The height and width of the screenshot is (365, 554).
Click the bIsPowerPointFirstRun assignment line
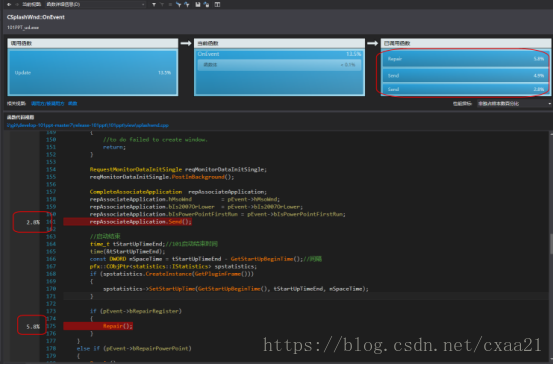218,214
